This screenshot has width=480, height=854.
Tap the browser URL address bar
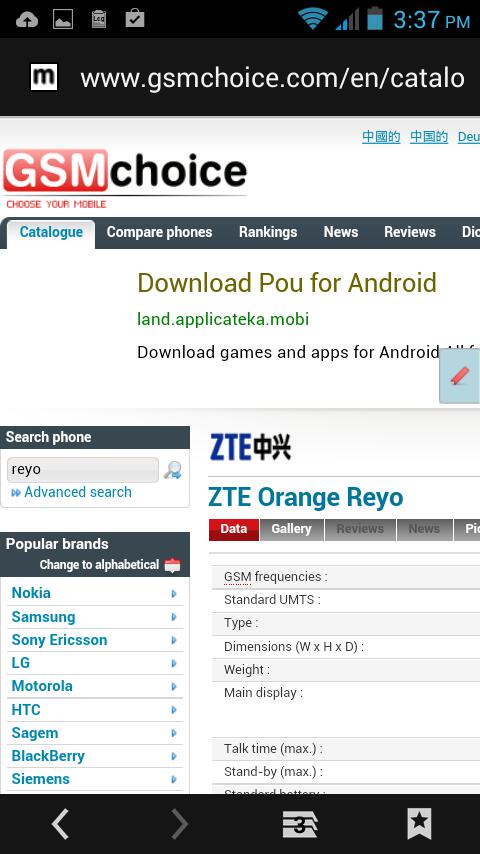(272, 78)
